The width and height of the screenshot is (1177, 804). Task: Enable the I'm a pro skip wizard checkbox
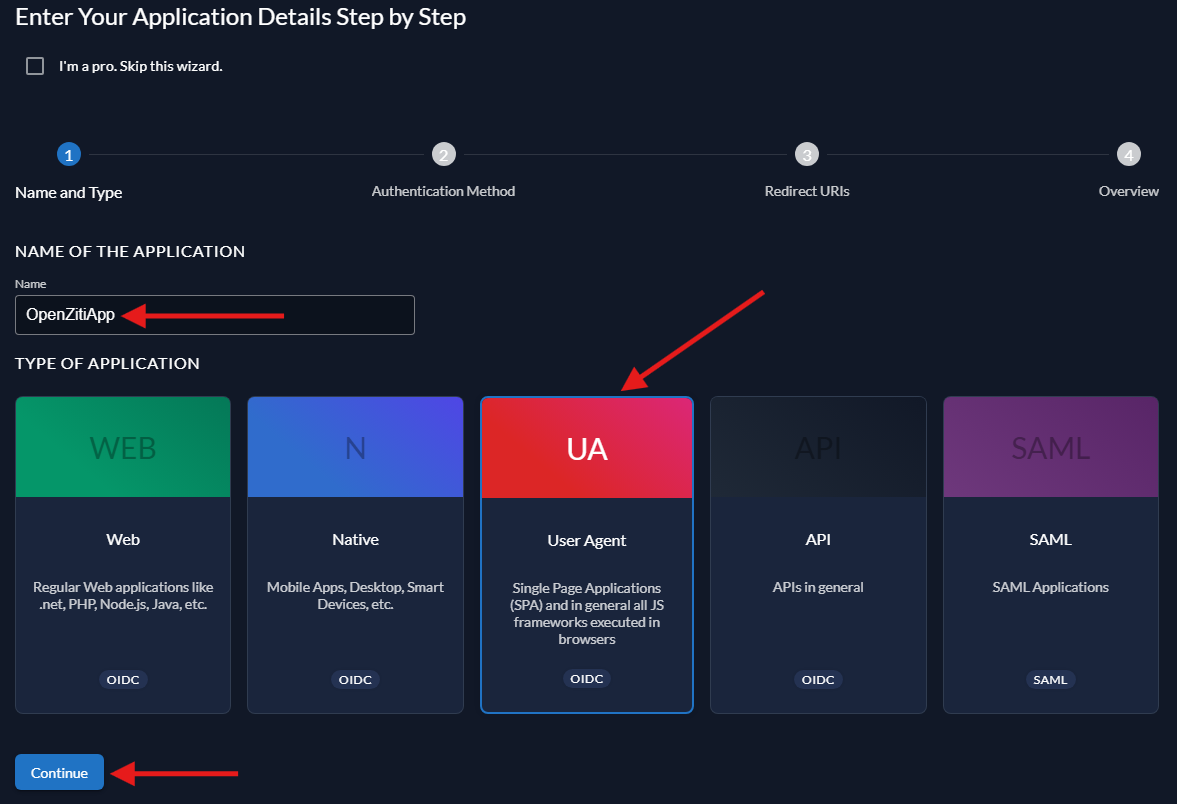35,65
